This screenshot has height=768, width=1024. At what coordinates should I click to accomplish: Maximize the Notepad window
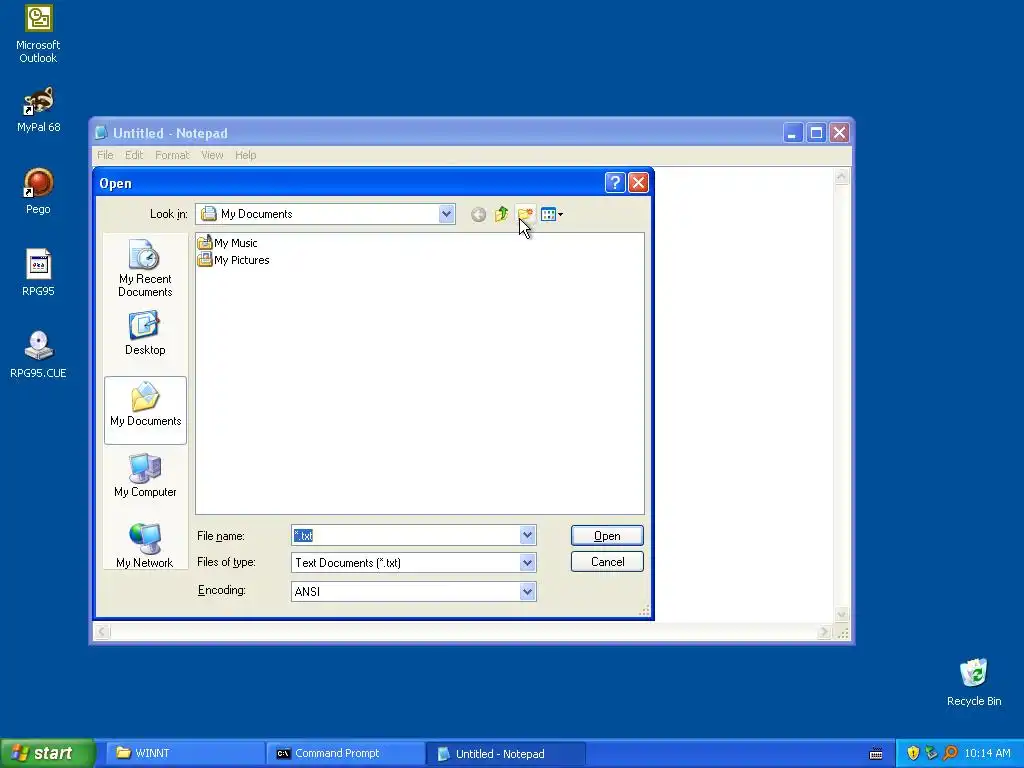tap(816, 133)
